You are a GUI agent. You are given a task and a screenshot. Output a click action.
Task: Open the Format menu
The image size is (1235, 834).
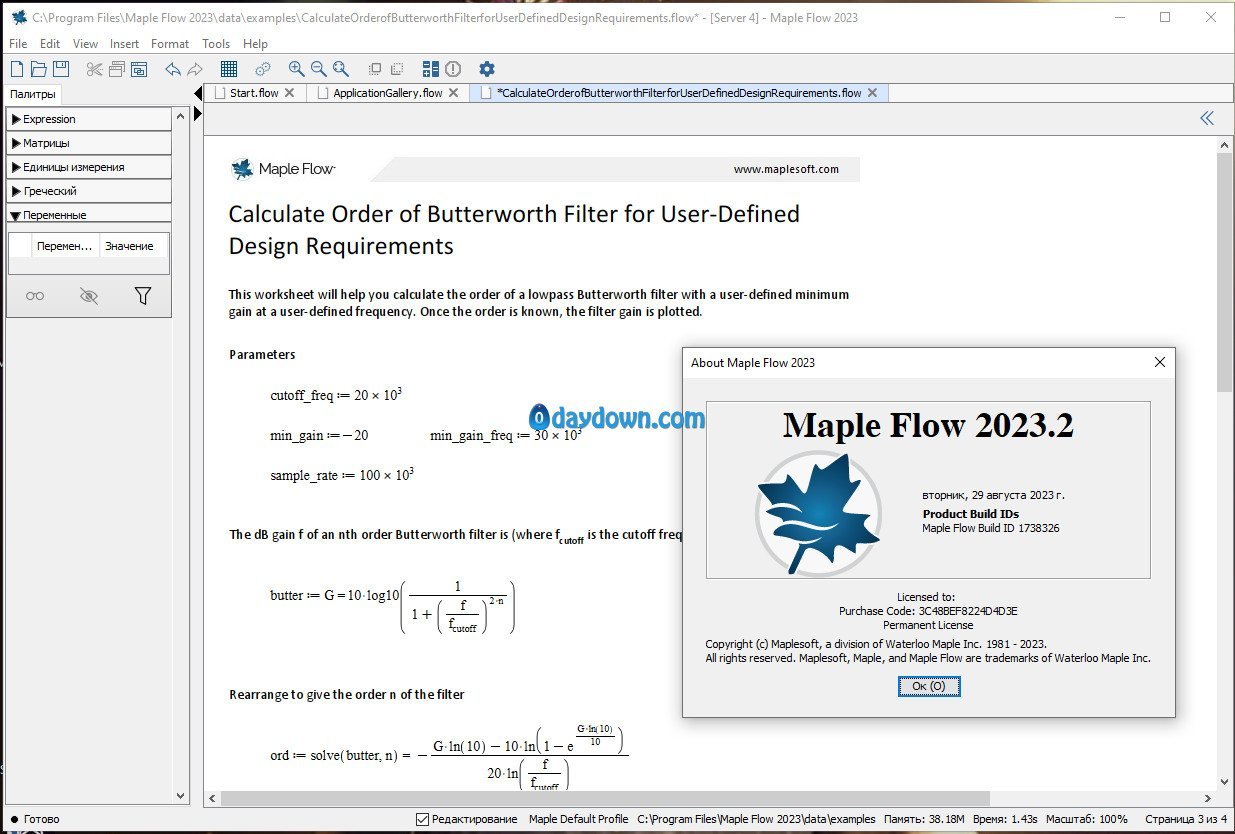(x=170, y=44)
